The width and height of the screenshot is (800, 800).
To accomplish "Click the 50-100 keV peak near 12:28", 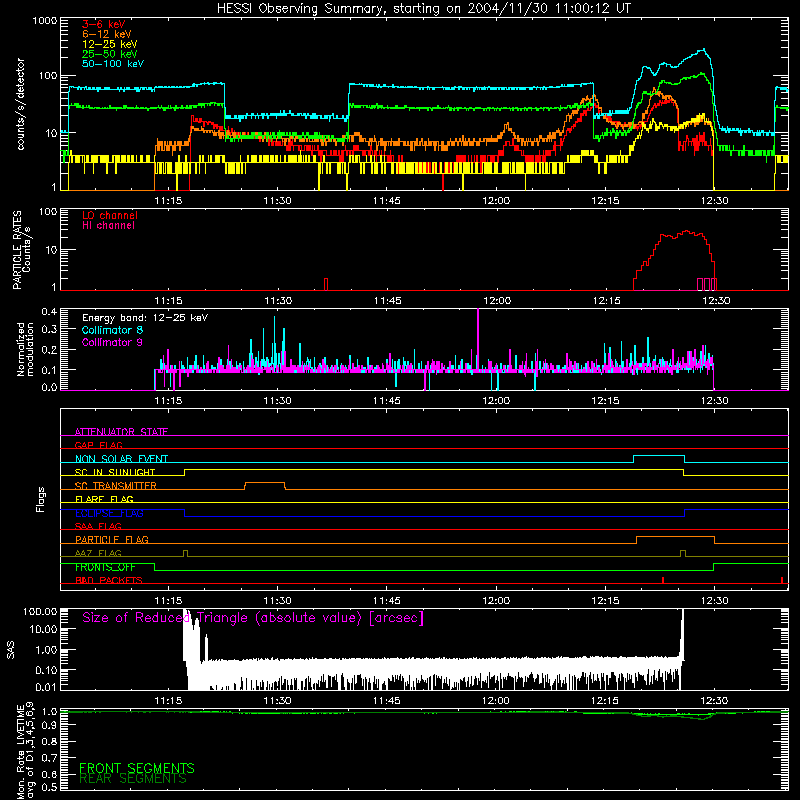I will click(704, 49).
